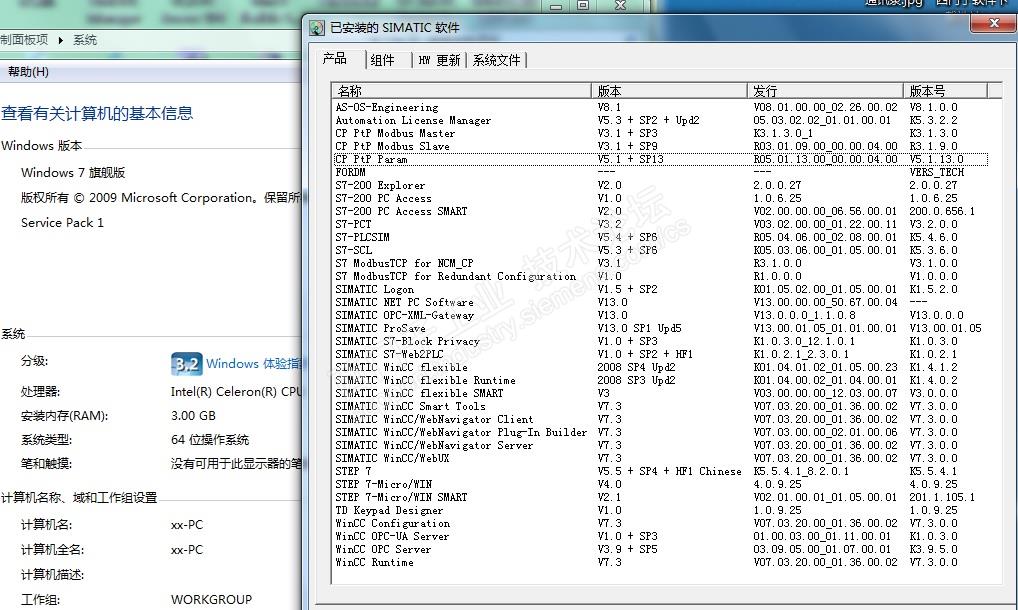Sort list by the 版本 column header
Screen dimensions: 1018x610
tap(669, 91)
